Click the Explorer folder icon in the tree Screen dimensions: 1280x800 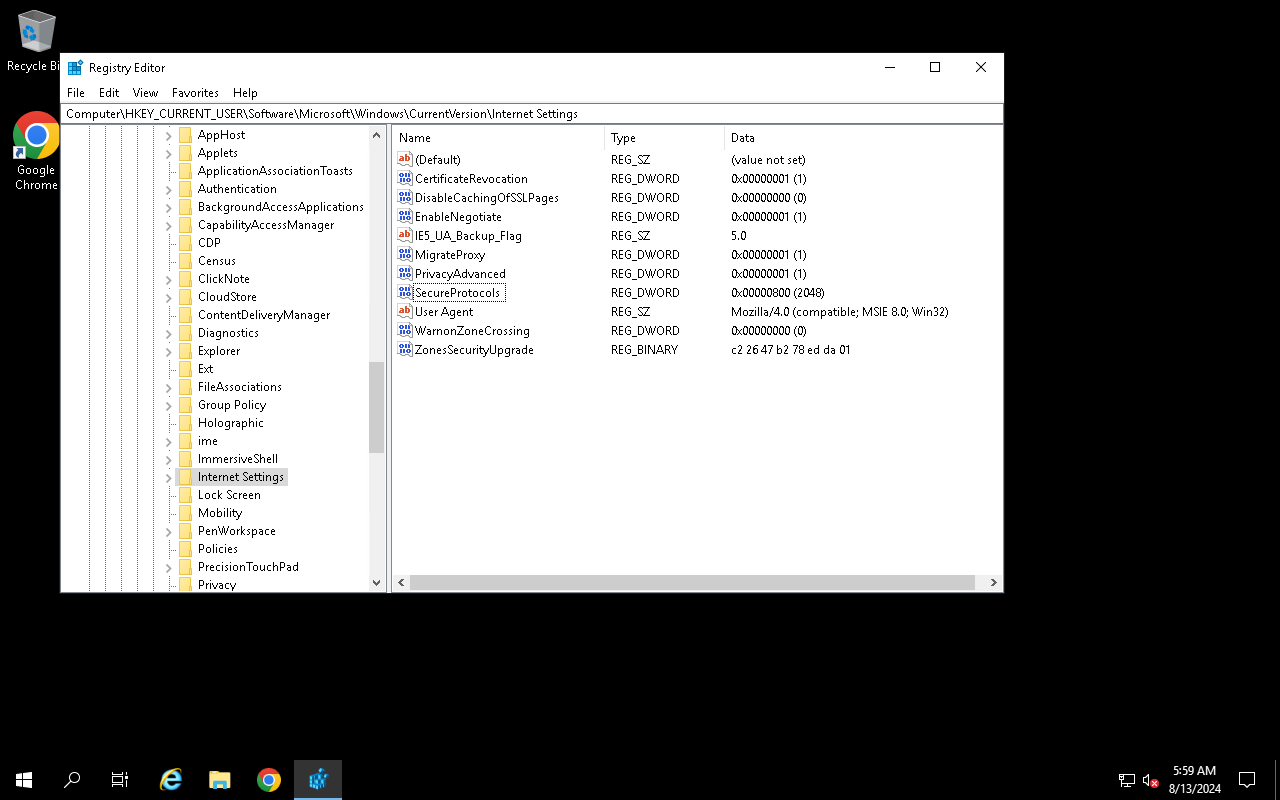(x=186, y=350)
